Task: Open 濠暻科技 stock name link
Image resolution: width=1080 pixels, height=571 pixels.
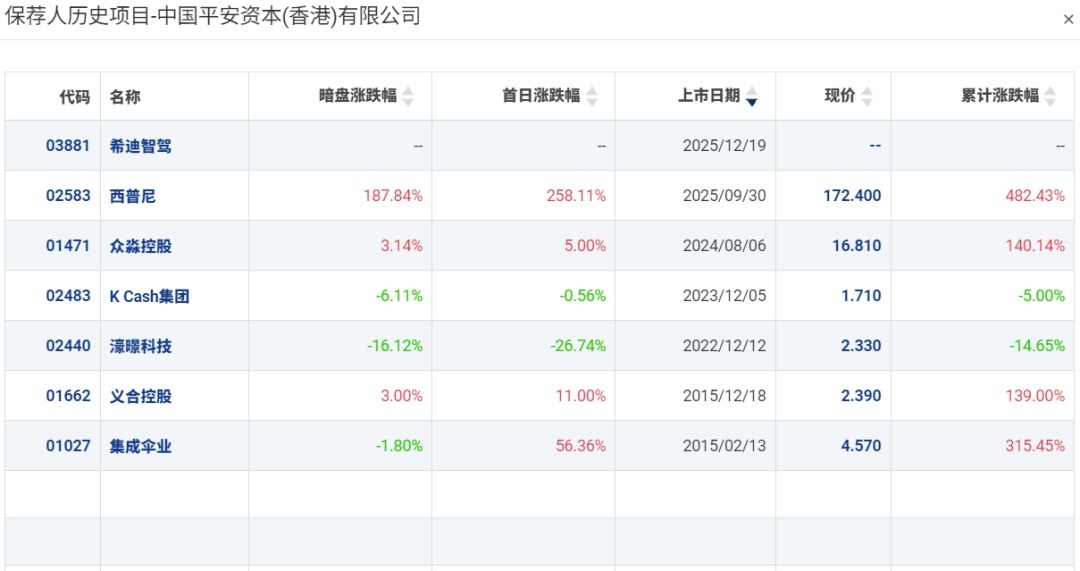Action: pos(141,346)
